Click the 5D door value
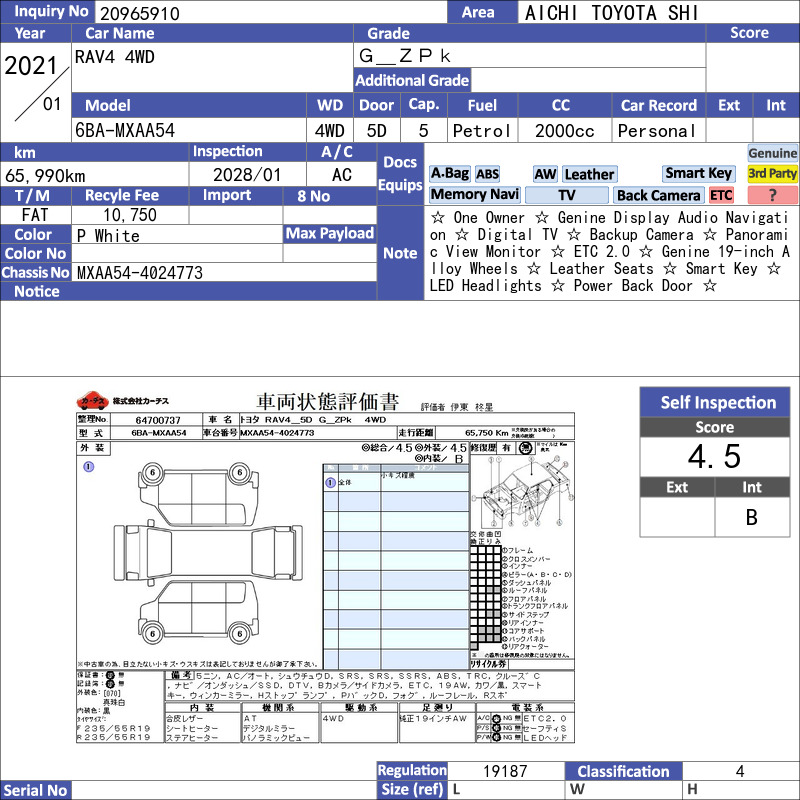The height and width of the screenshot is (800, 800). (x=377, y=131)
